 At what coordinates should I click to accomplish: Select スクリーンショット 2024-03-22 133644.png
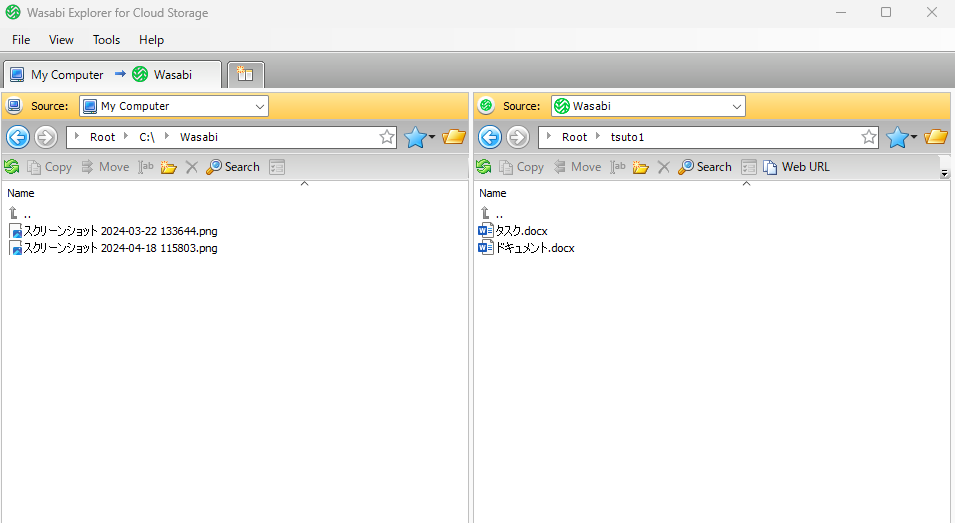113,231
